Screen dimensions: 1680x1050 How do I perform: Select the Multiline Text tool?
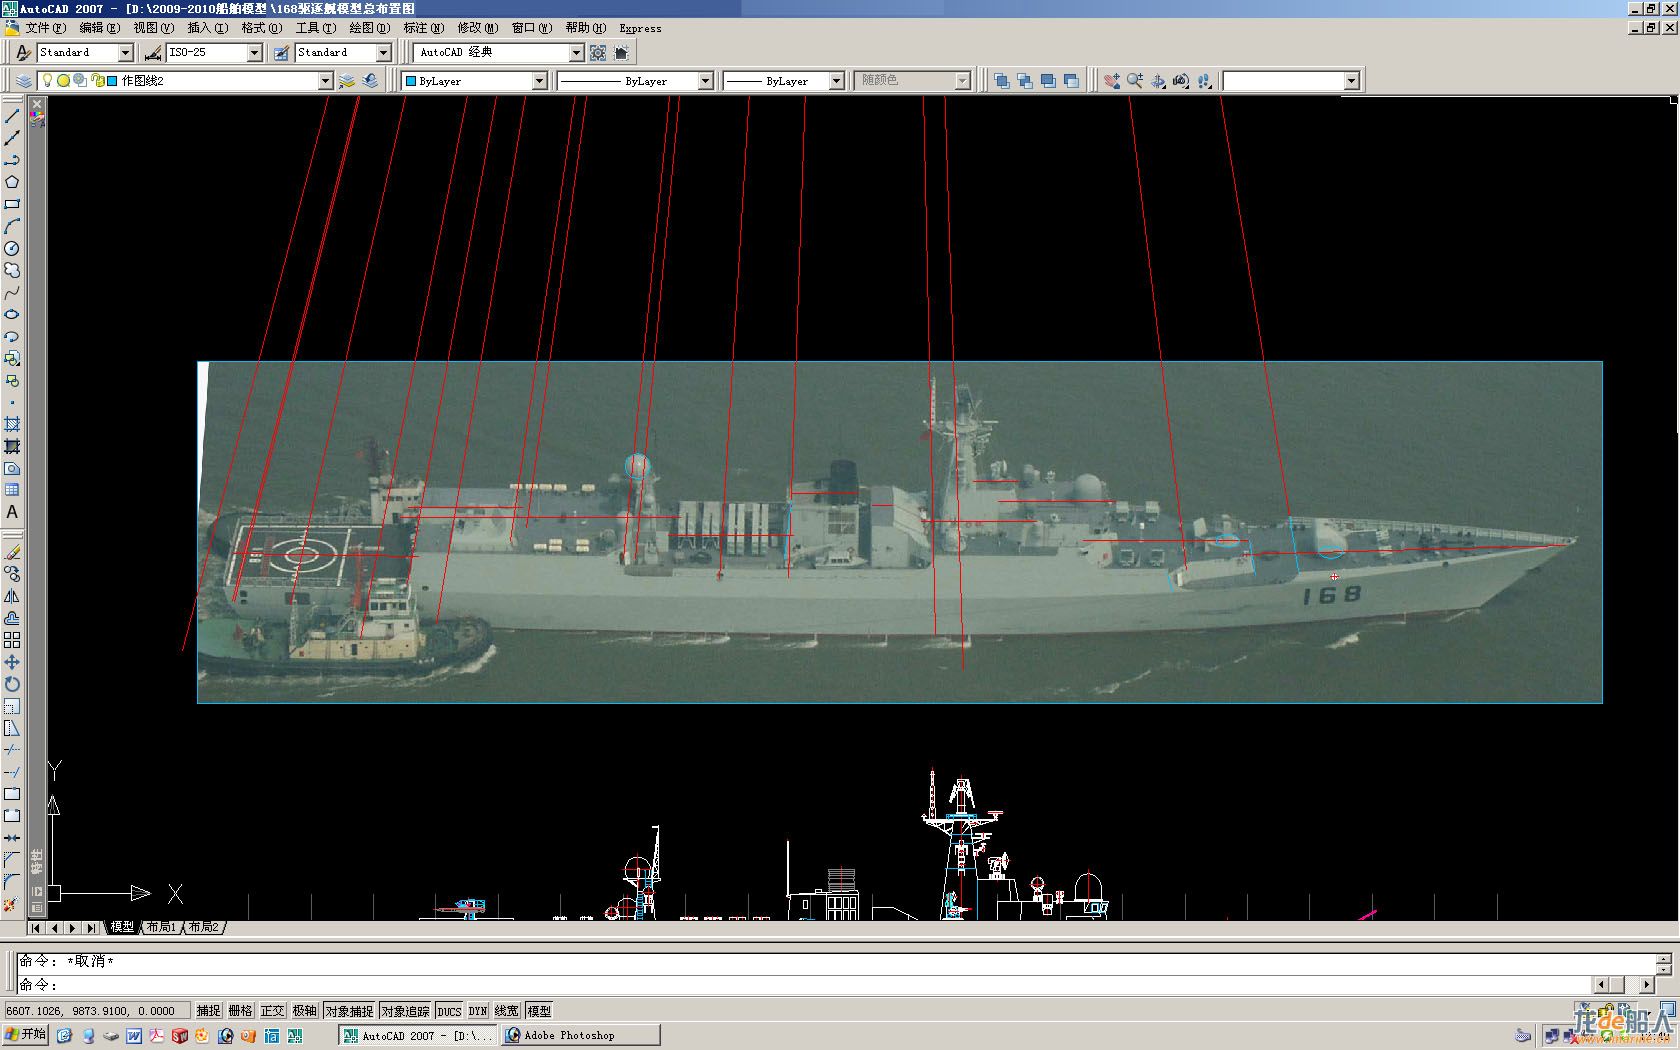(12, 512)
